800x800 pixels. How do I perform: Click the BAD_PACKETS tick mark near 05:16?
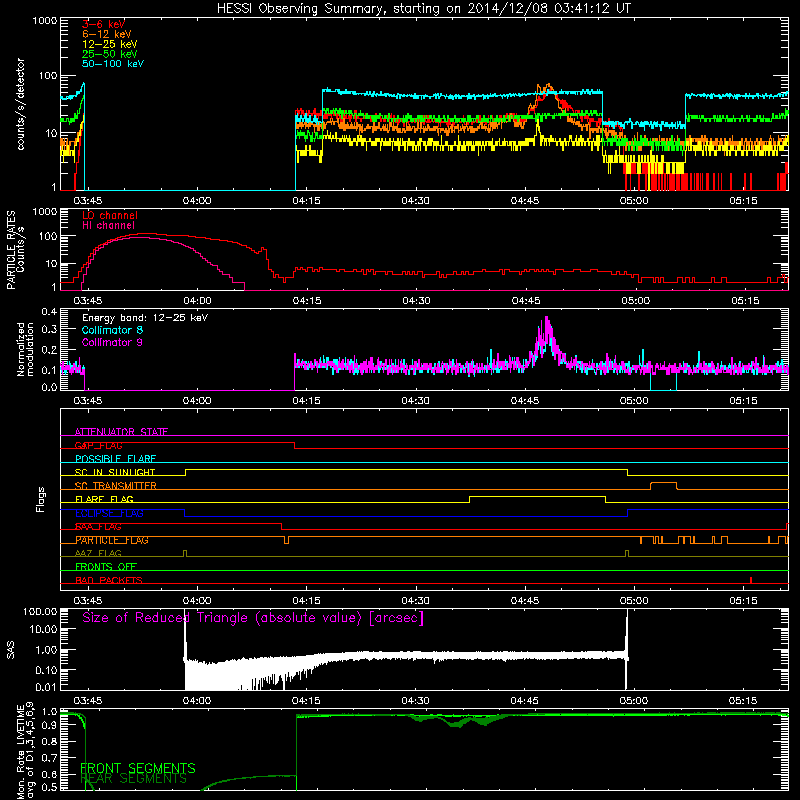[751, 580]
